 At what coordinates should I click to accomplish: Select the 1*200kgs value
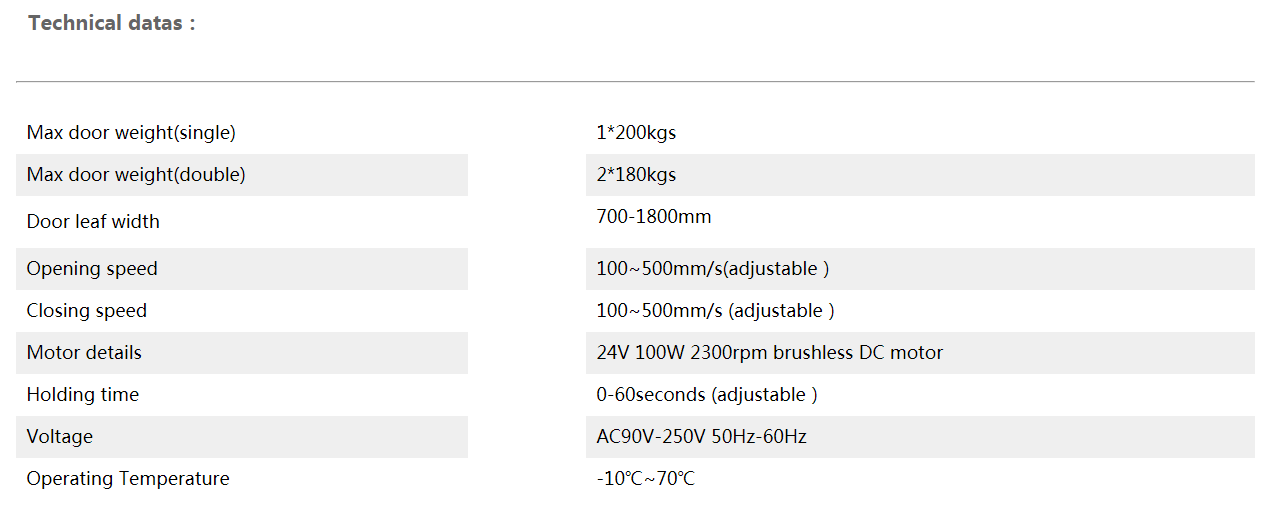point(636,132)
